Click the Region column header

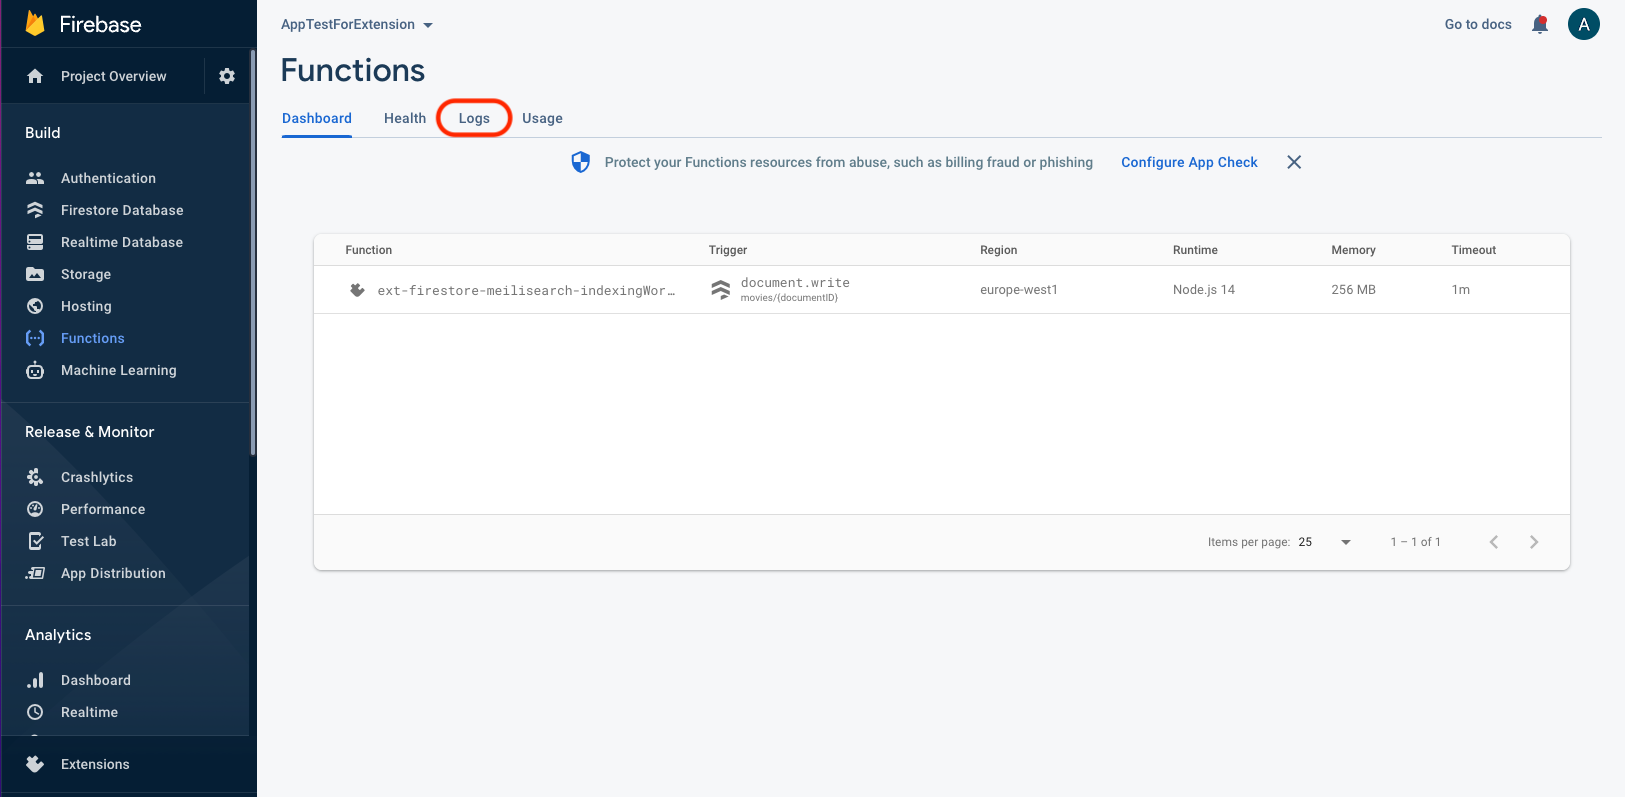998,250
